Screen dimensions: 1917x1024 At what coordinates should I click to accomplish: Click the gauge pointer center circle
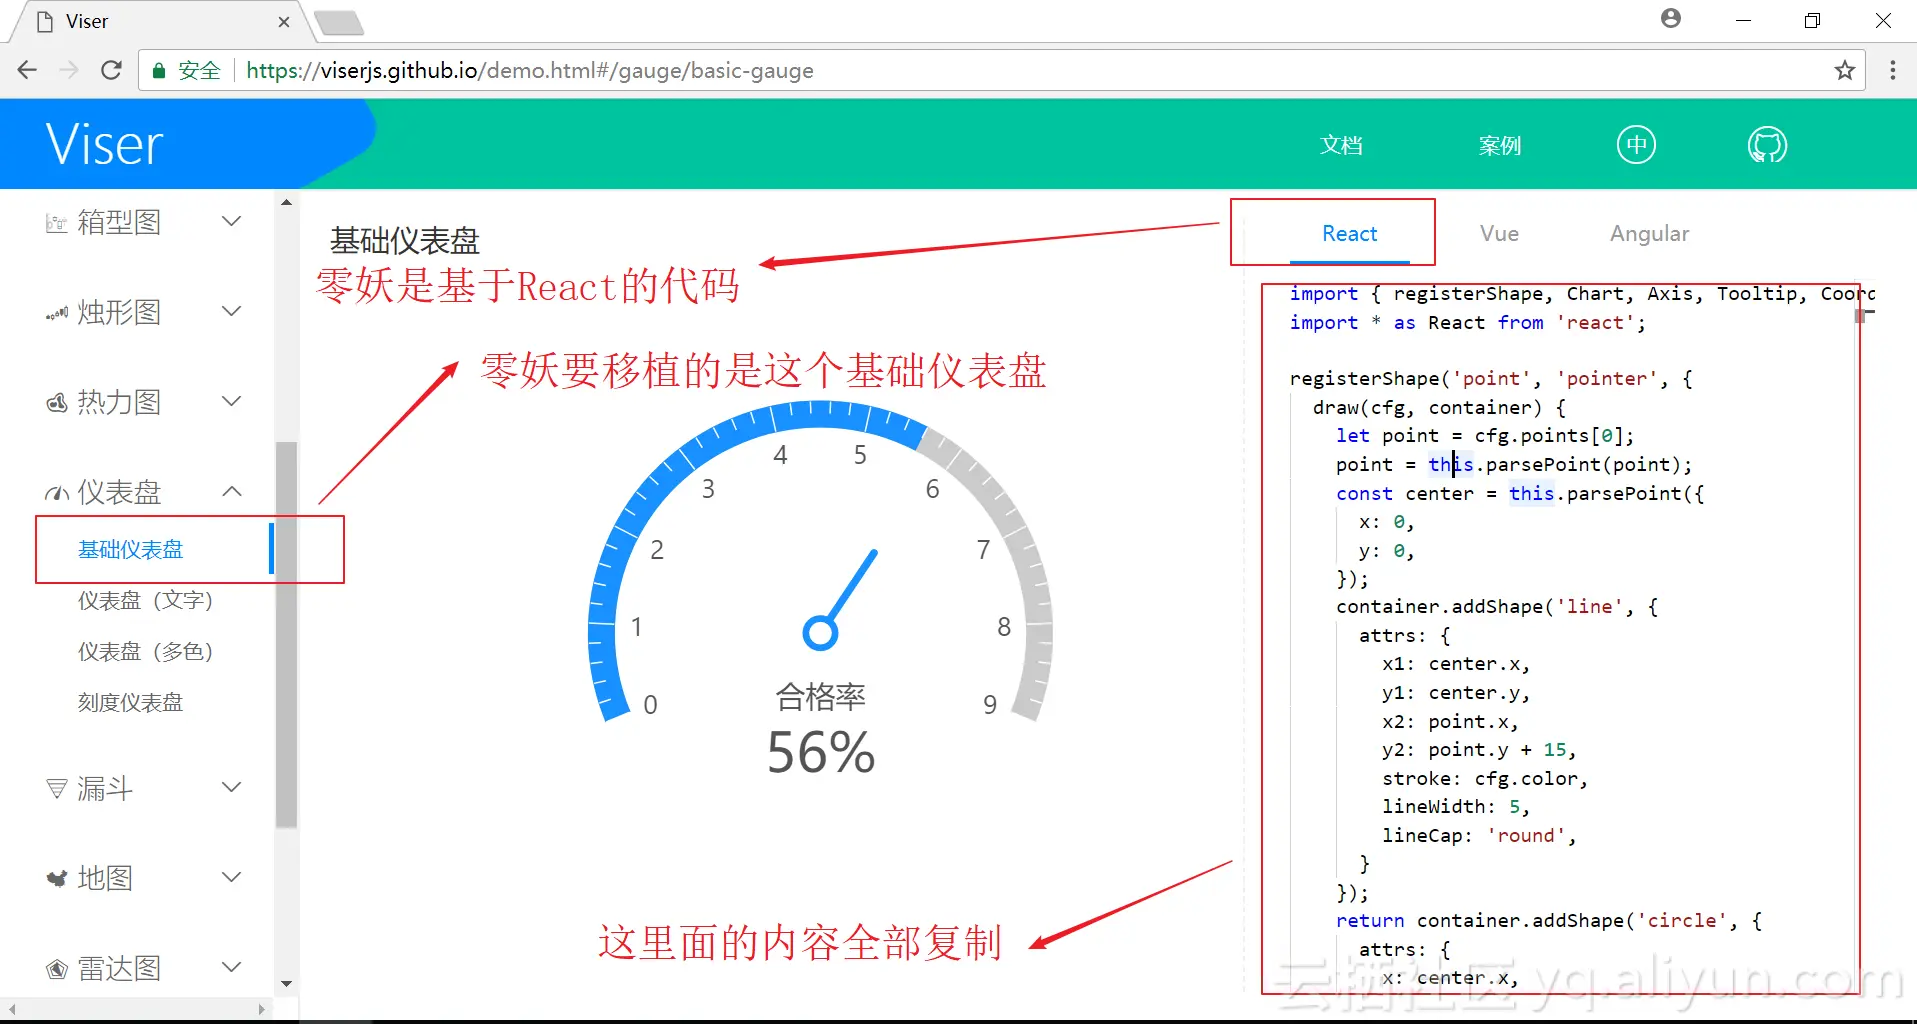click(x=820, y=633)
